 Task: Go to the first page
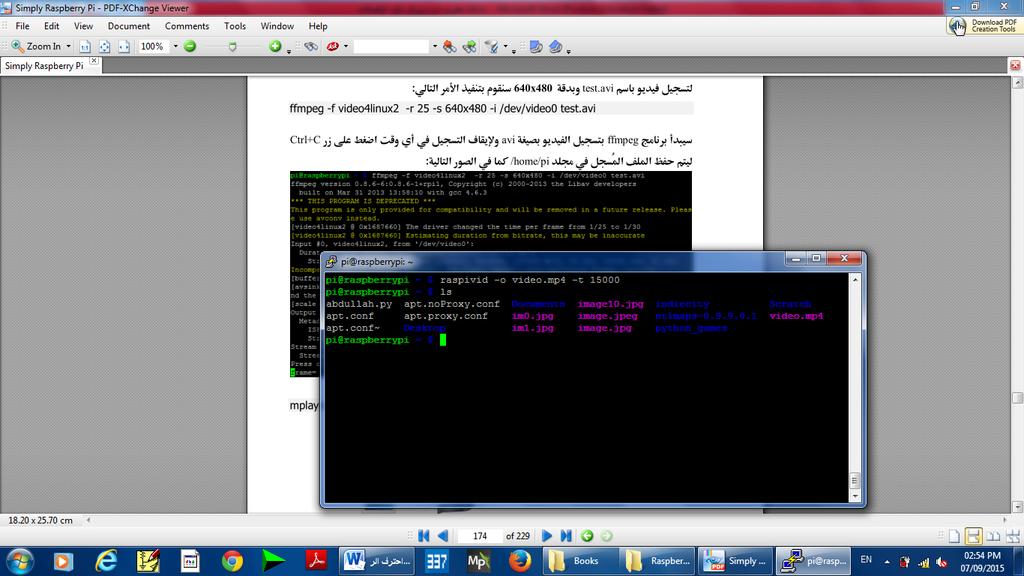coord(423,536)
